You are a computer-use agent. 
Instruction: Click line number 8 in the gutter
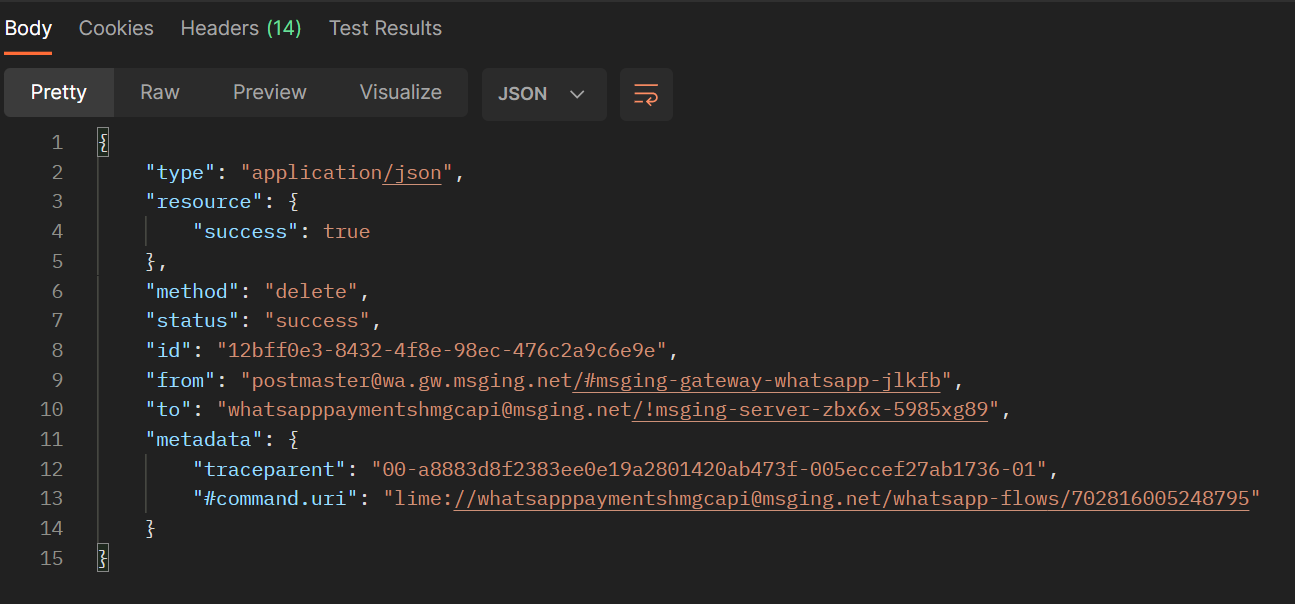point(57,350)
